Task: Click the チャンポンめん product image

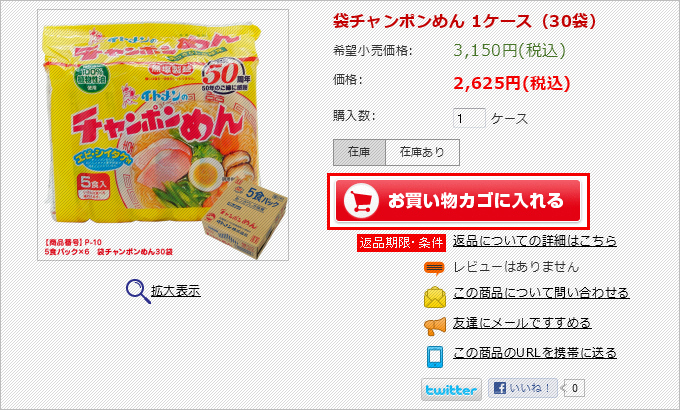Action: [x=163, y=135]
